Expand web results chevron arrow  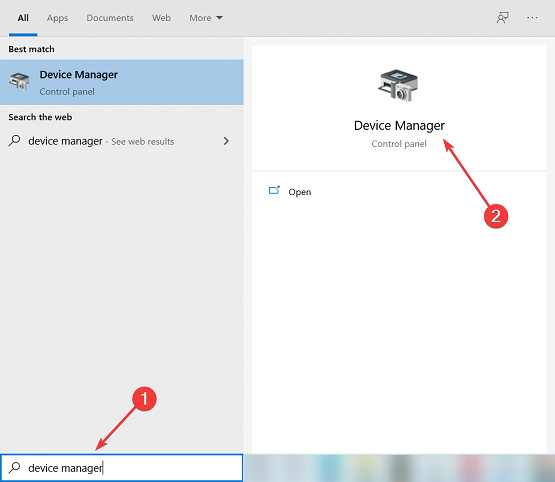pyautogui.click(x=226, y=141)
